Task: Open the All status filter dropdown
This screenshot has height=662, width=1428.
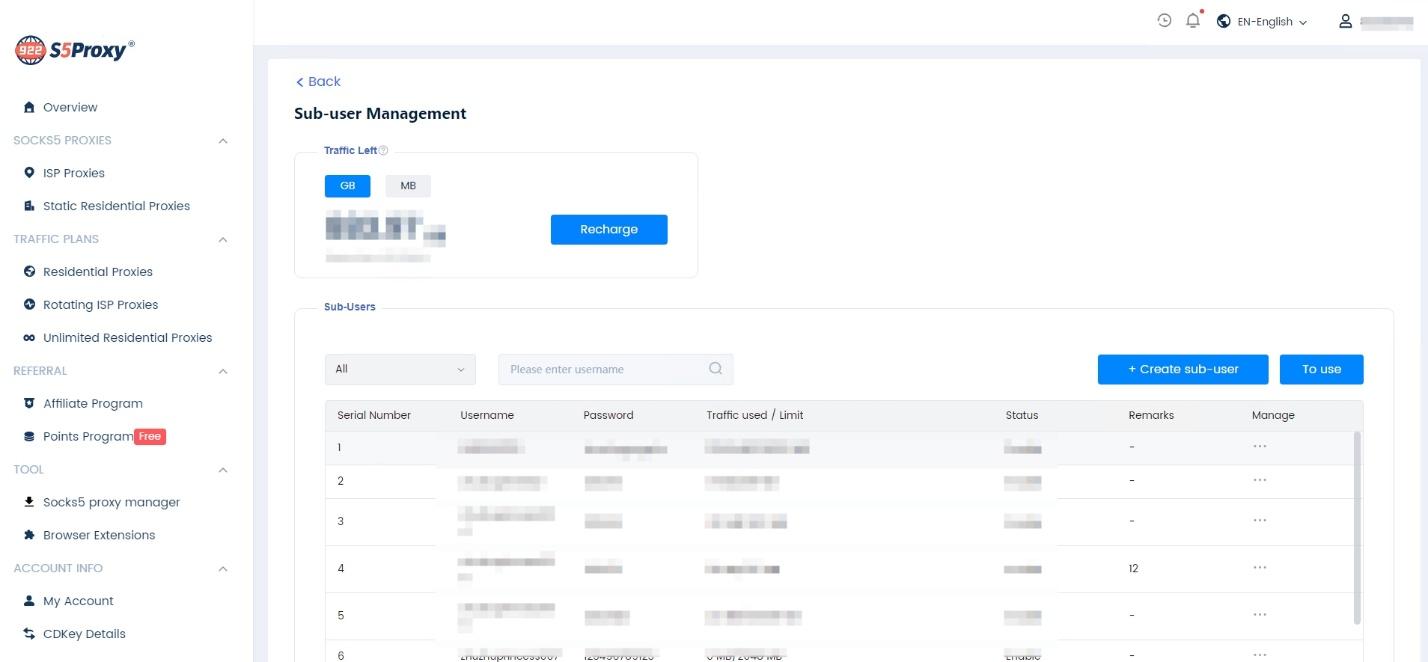Action: [400, 369]
